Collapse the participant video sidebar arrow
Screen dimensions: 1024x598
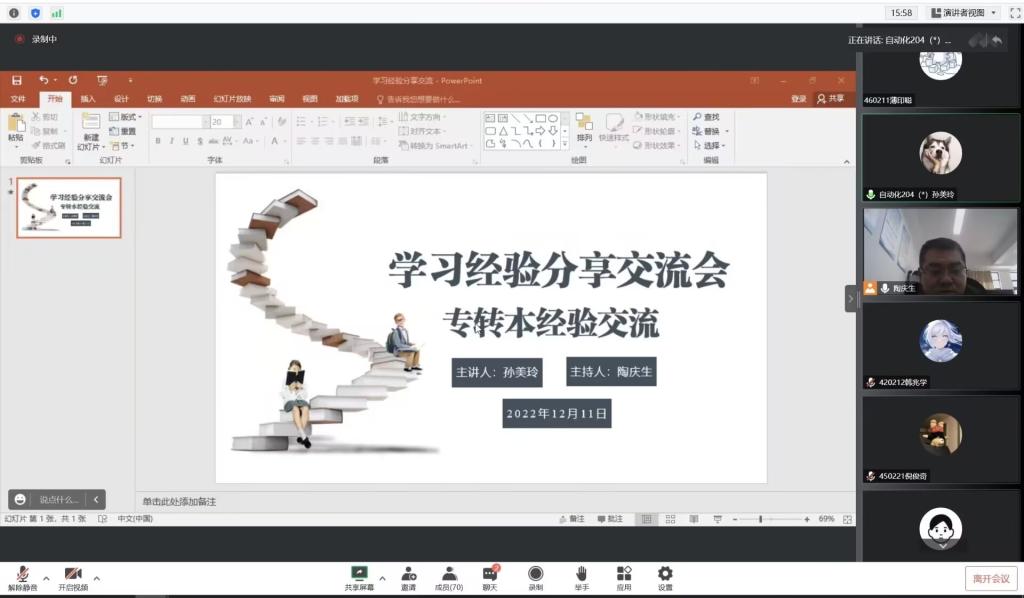tap(850, 298)
